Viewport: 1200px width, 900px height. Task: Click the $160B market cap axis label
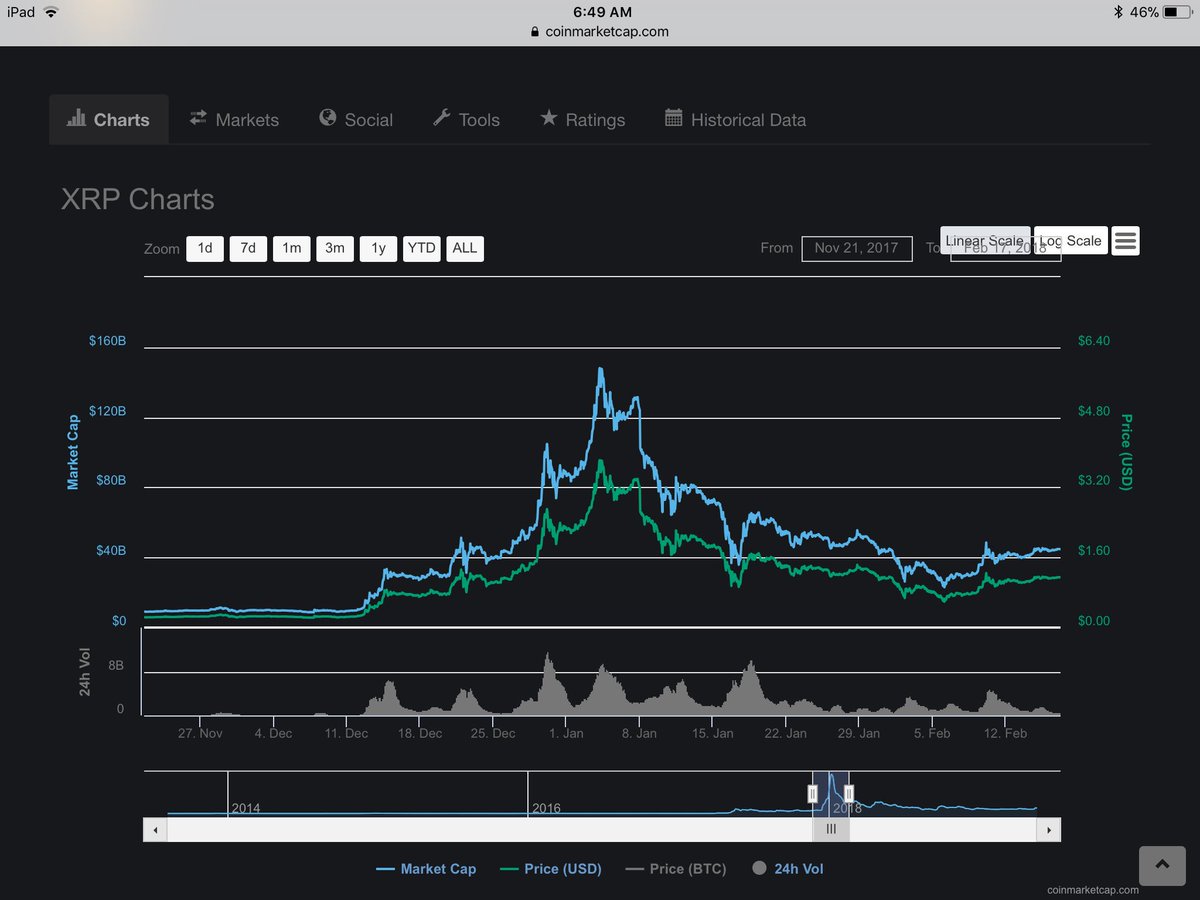coord(107,341)
